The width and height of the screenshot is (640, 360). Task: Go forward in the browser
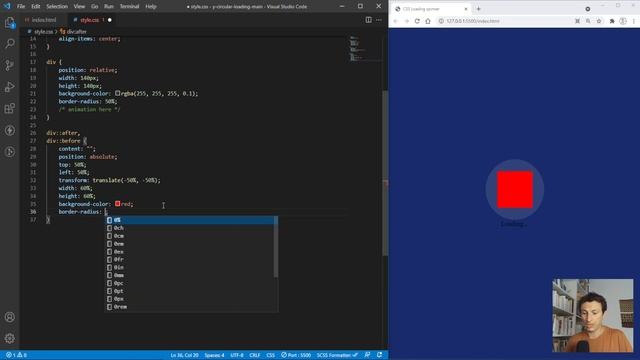pyautogui.click(x=406, y=21)
